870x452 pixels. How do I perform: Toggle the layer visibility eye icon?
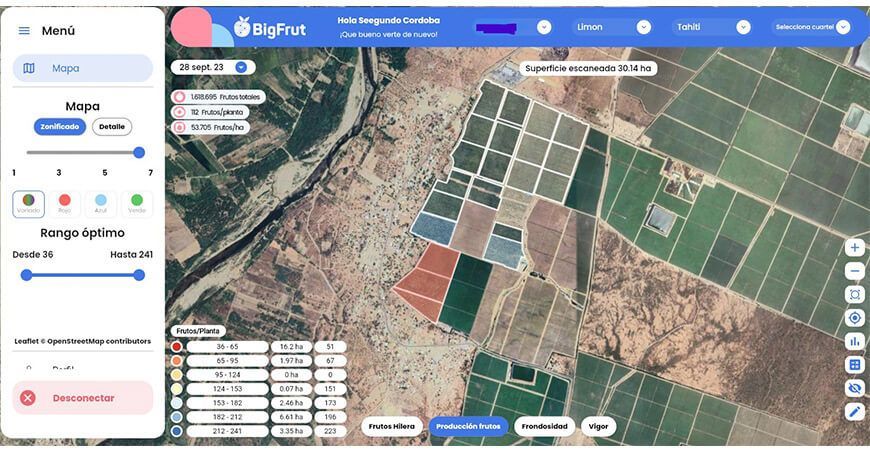click(x=854, y=388)
